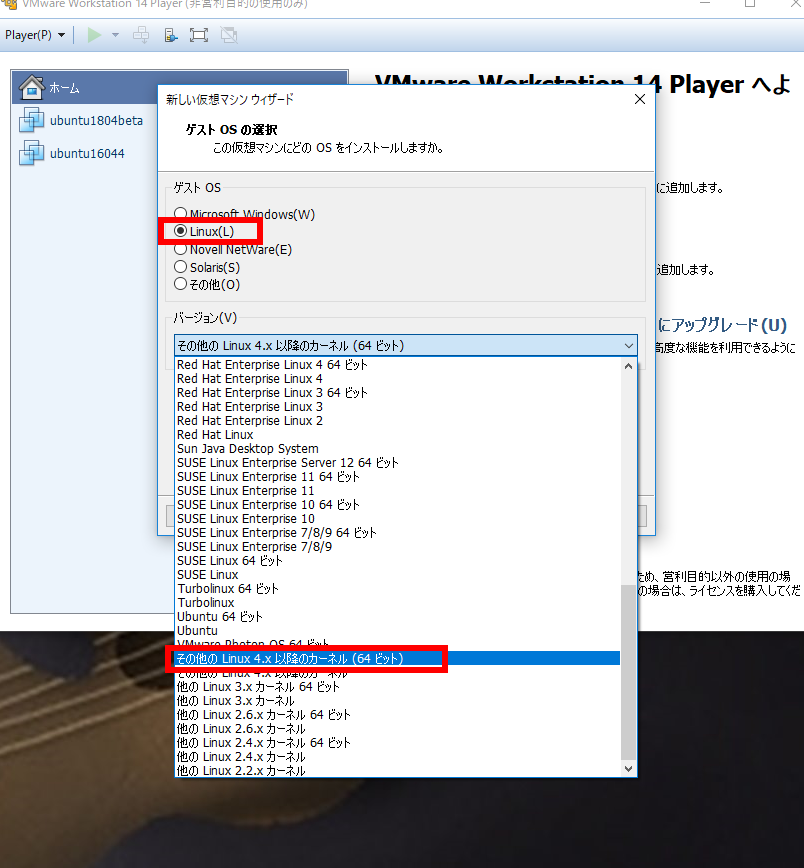Viewport: 804px width, 868px height.
Task: Choose 他の Linux 2.4.x カーネル 64 ビット
Action: (398, 743)
